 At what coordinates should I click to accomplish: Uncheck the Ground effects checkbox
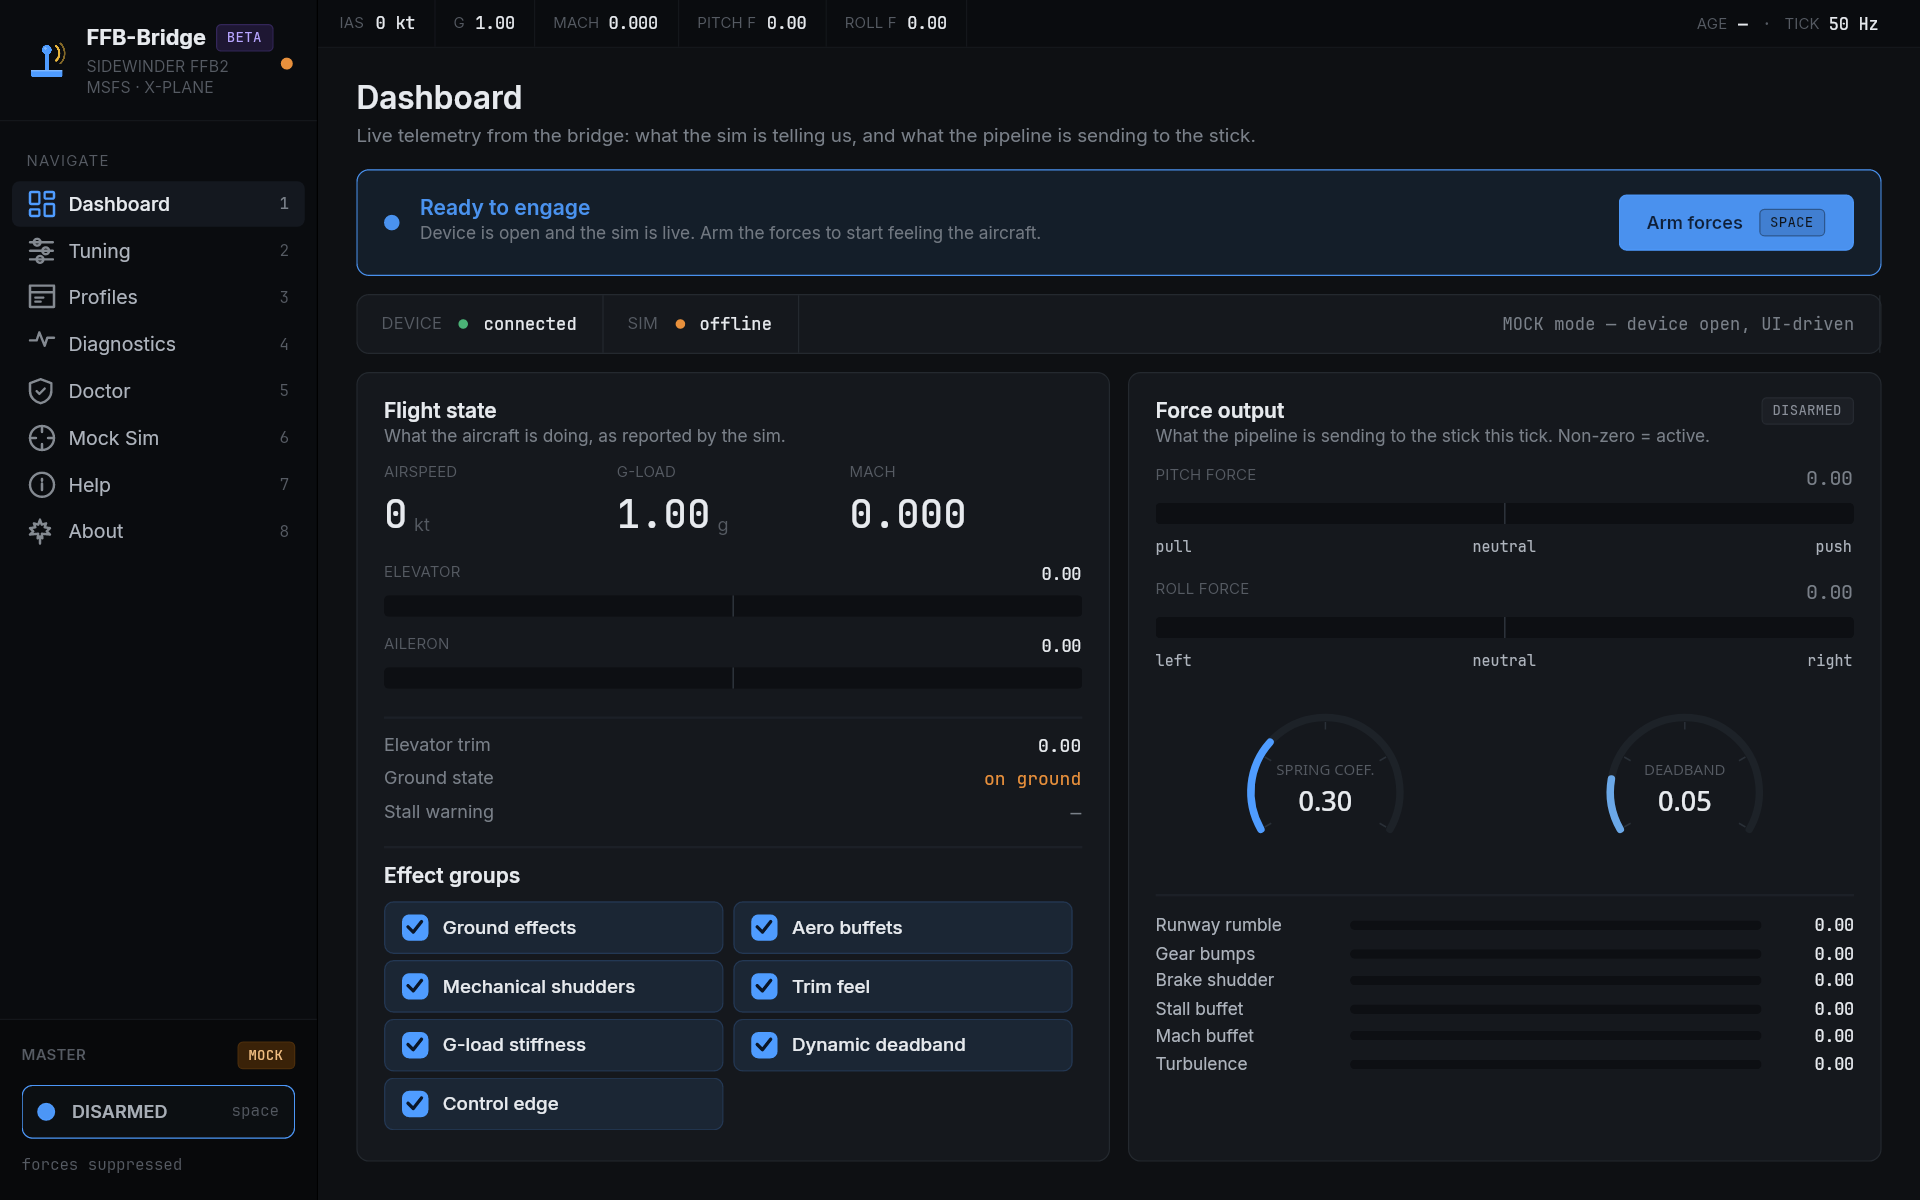[x=415, y=928]
